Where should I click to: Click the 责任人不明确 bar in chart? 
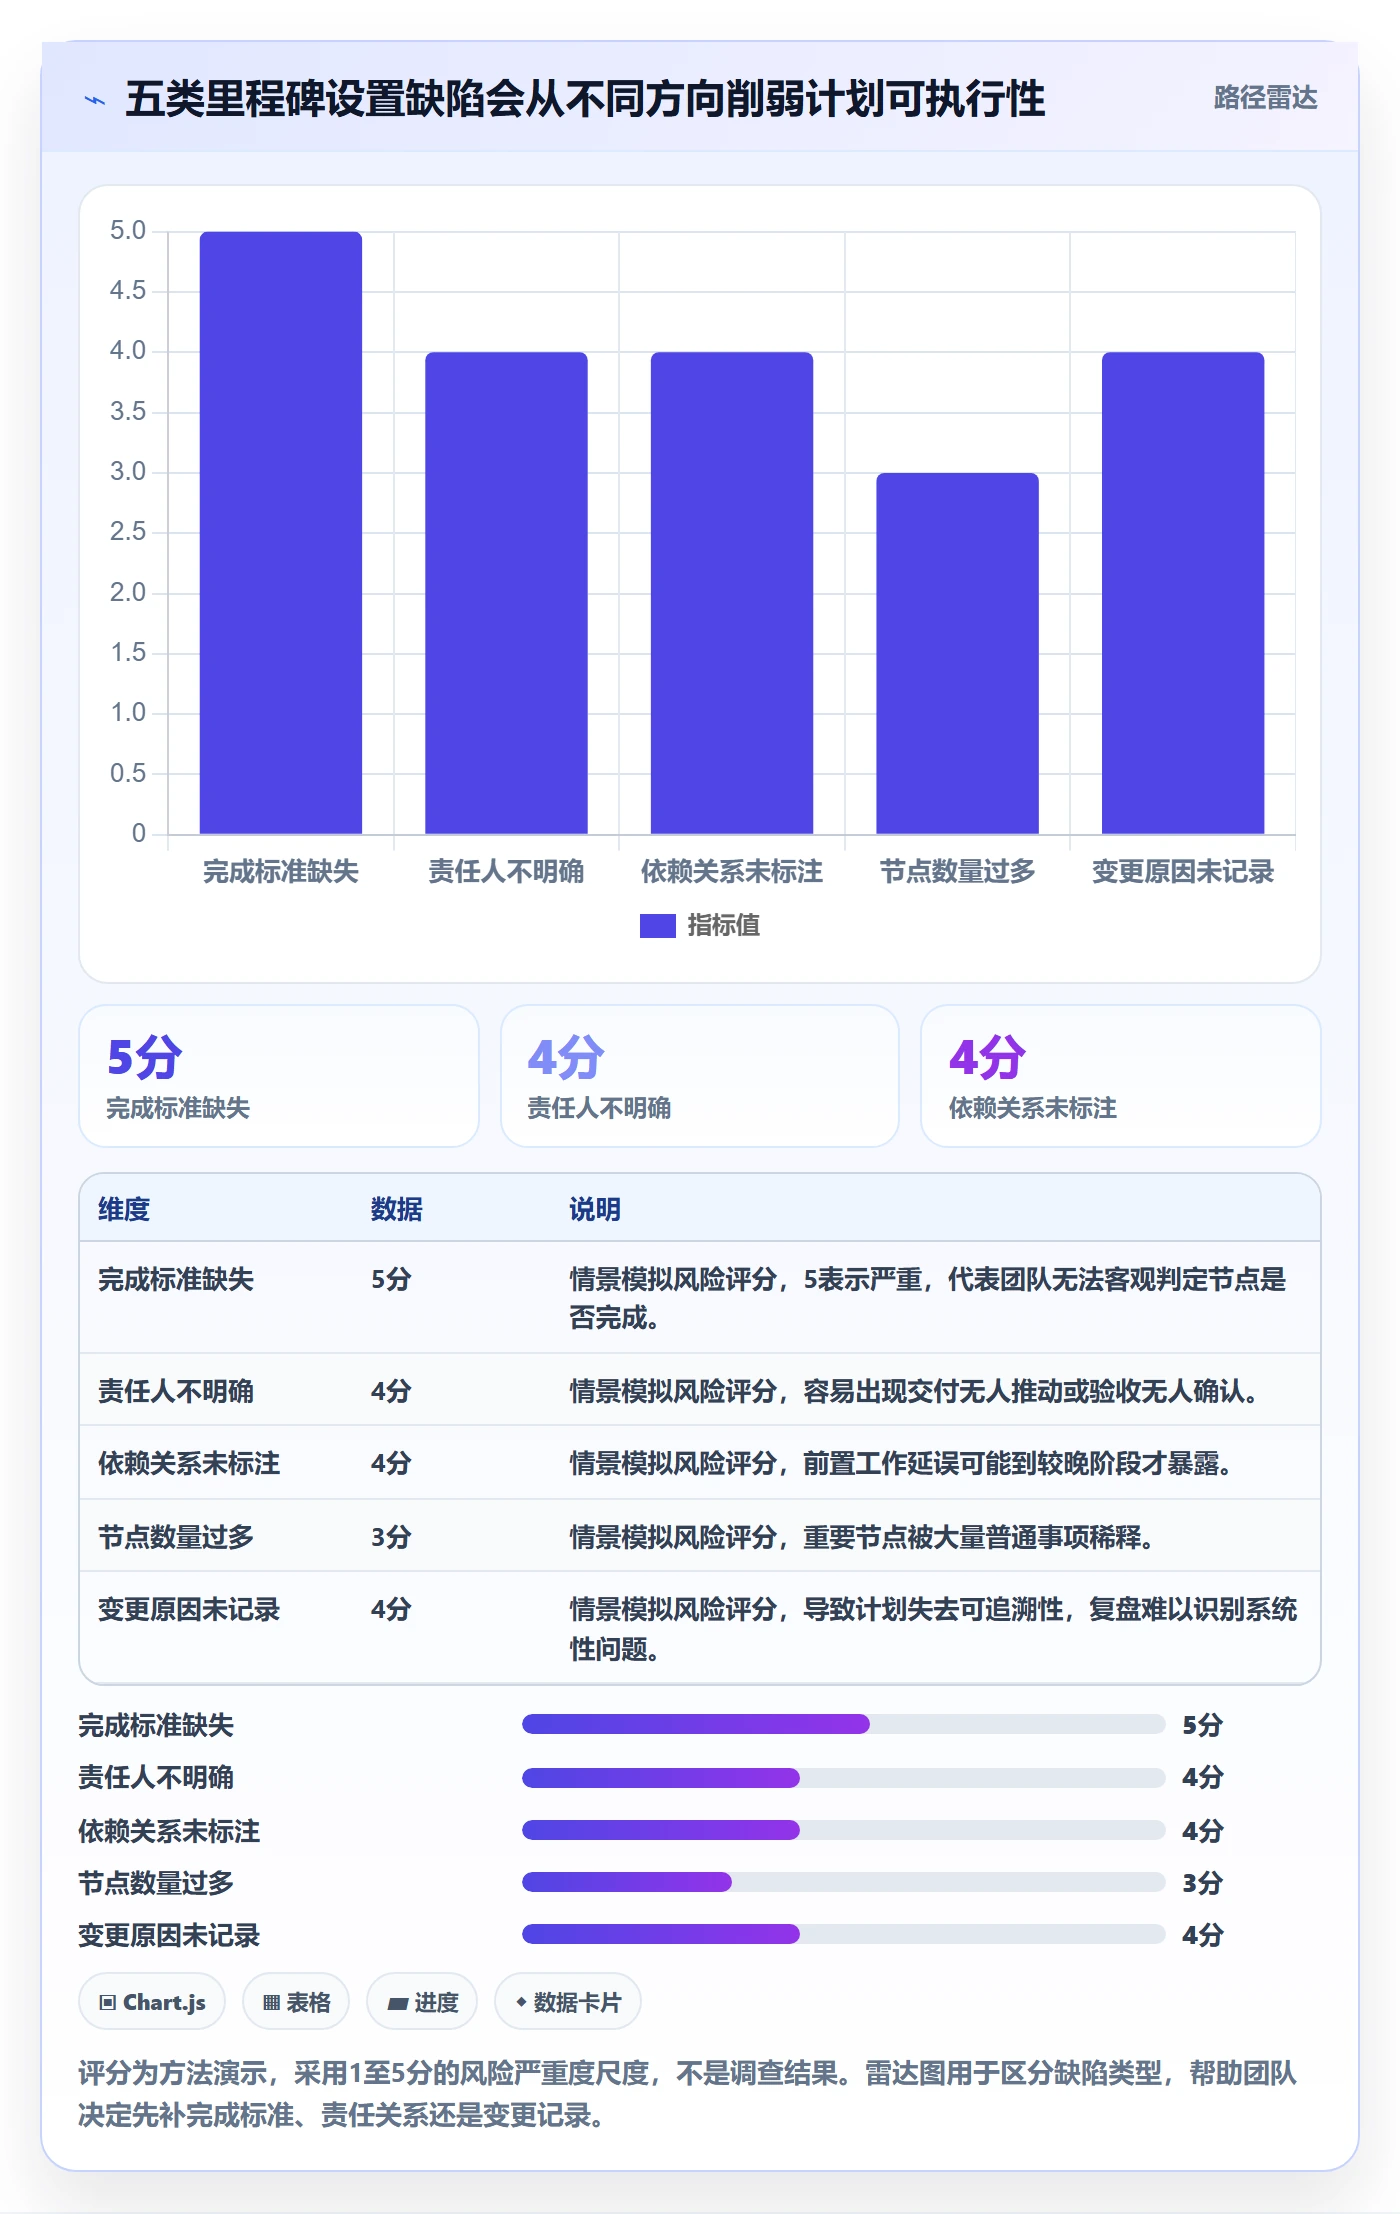point(506,593)
